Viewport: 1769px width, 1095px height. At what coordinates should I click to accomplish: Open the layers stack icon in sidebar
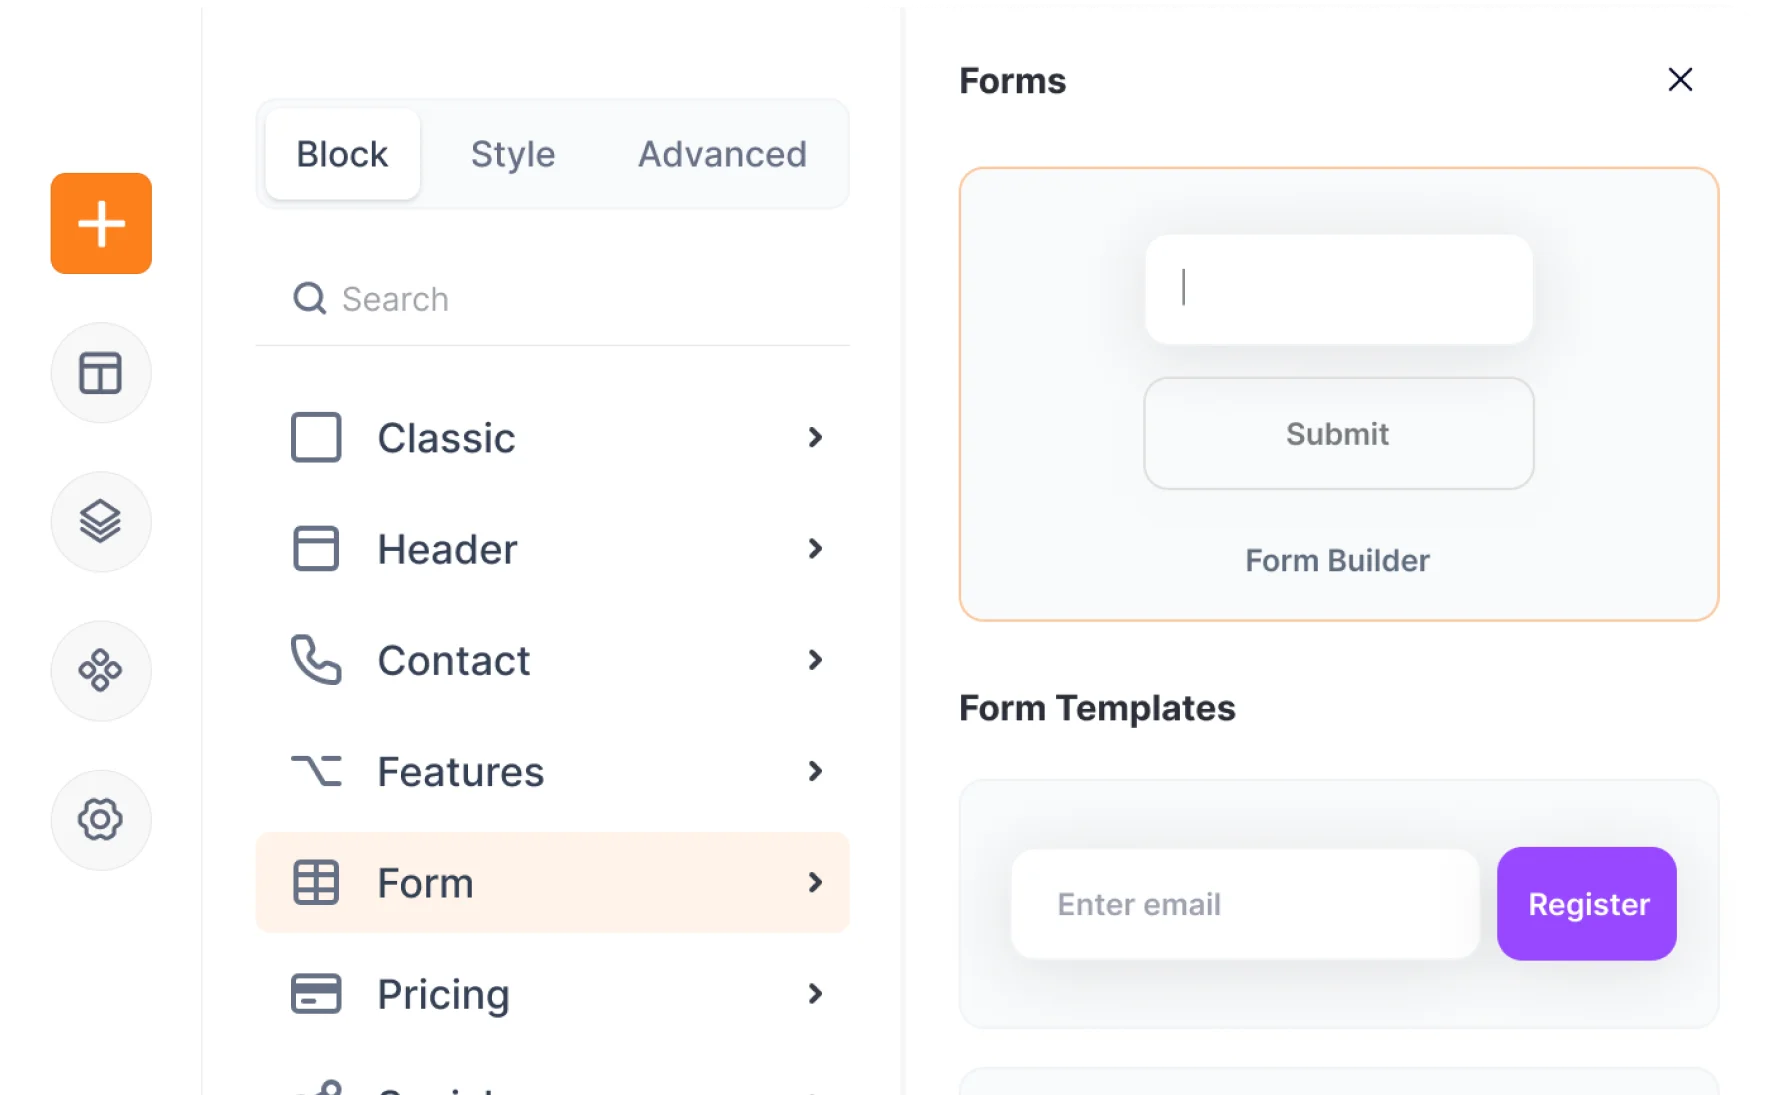[101, 522]
